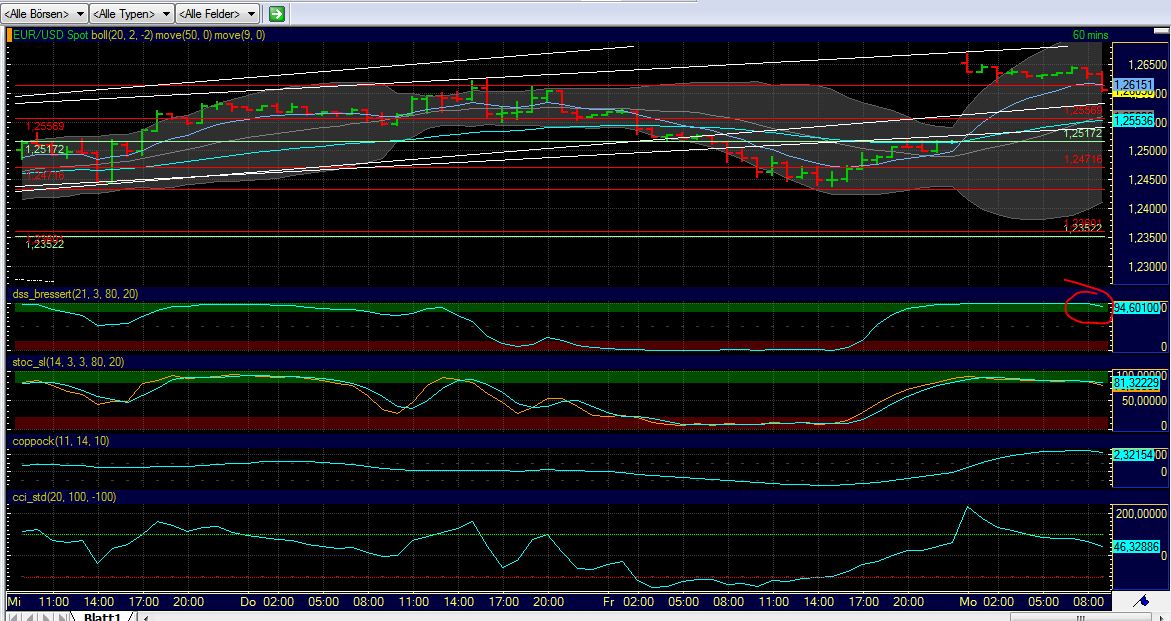Click the 81,32229 stochastic value
This screenshot has width=1171, height=621.
tap(1137, 383)
